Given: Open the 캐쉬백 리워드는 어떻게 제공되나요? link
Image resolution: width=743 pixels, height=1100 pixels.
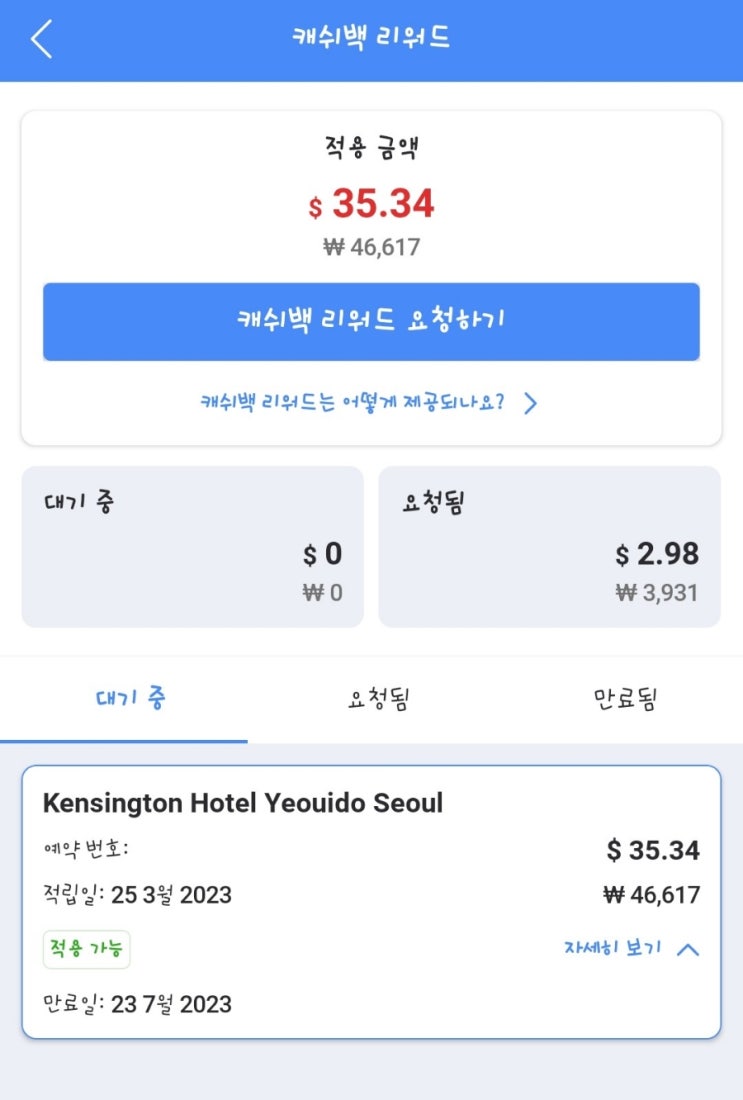Looking at the screenshot, I should [352, 403].
